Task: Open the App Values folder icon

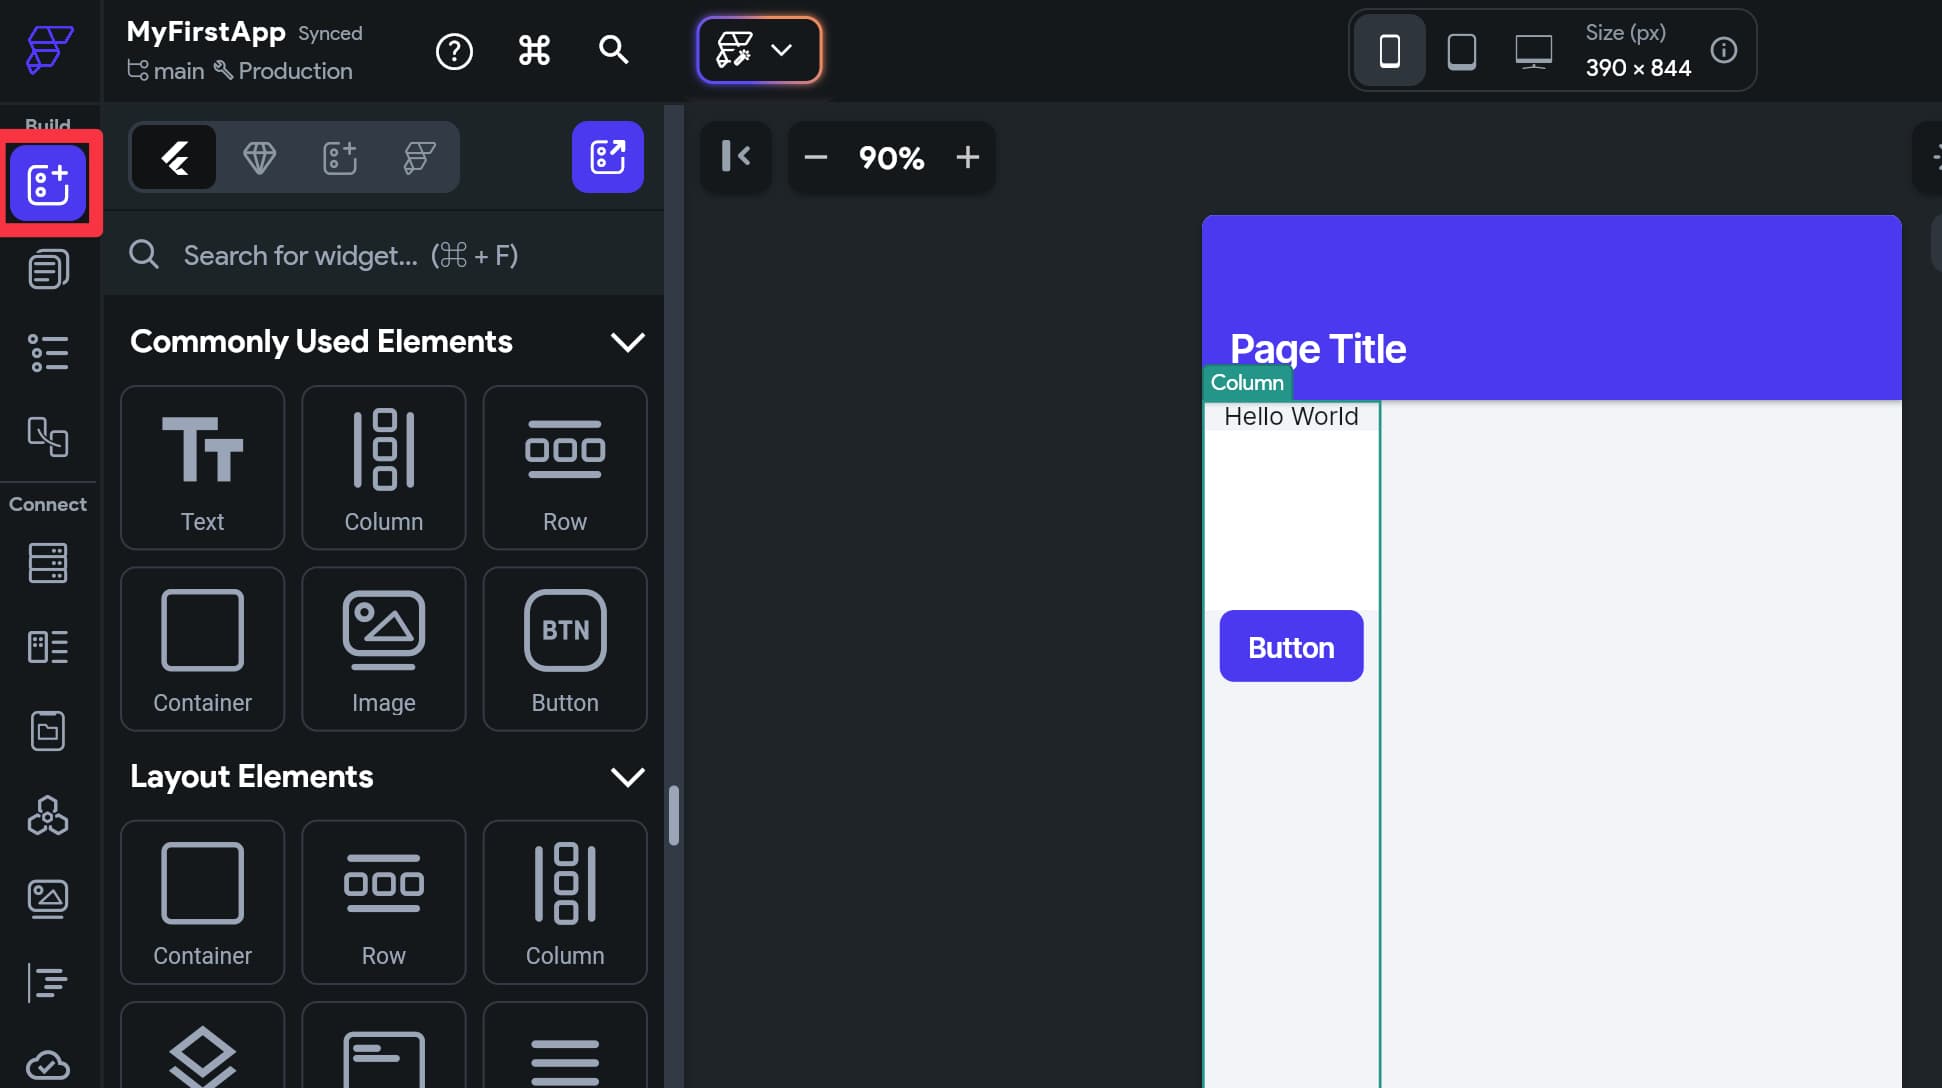Action: 48,731
